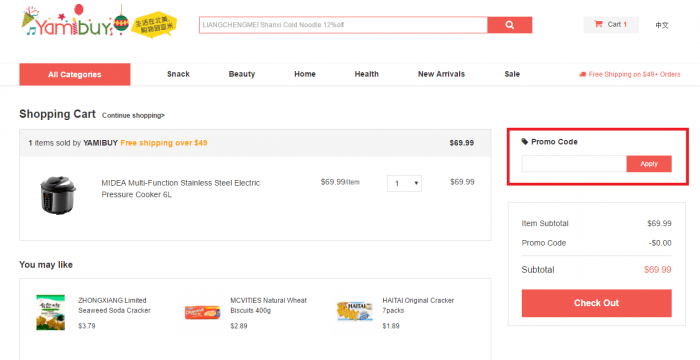Click the shopping cart icon in header
Viewport: 700px width, 360px height.
point(598,24)
